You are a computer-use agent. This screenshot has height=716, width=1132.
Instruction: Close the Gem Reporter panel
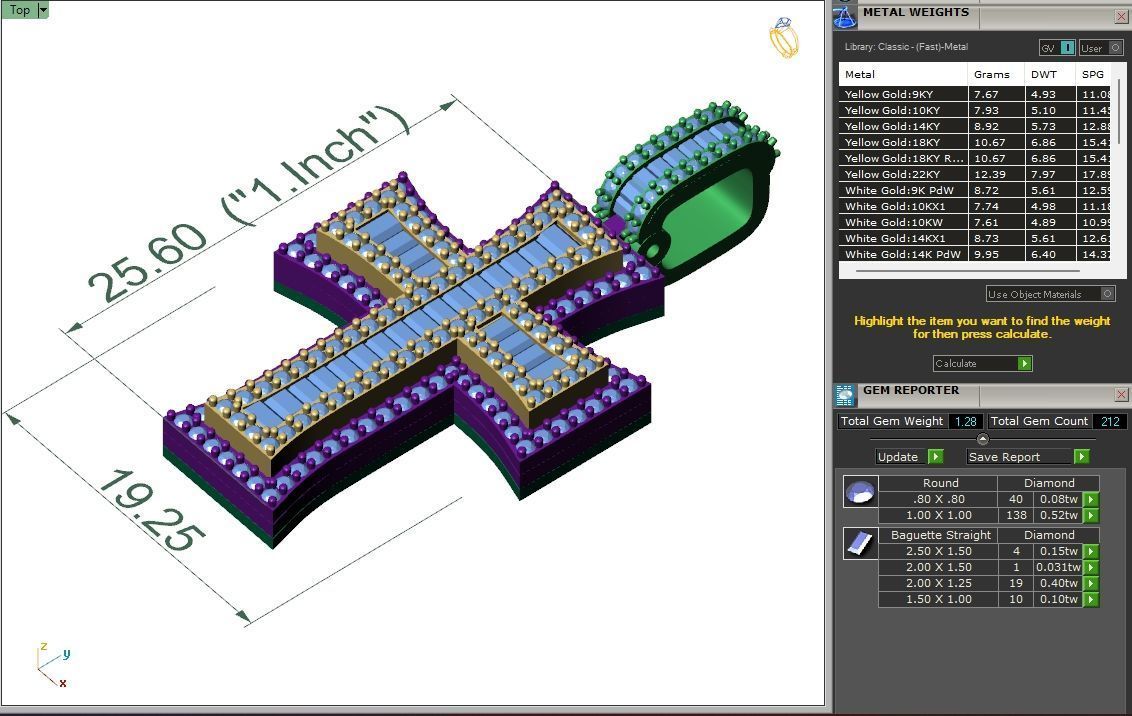point(1121,394)
